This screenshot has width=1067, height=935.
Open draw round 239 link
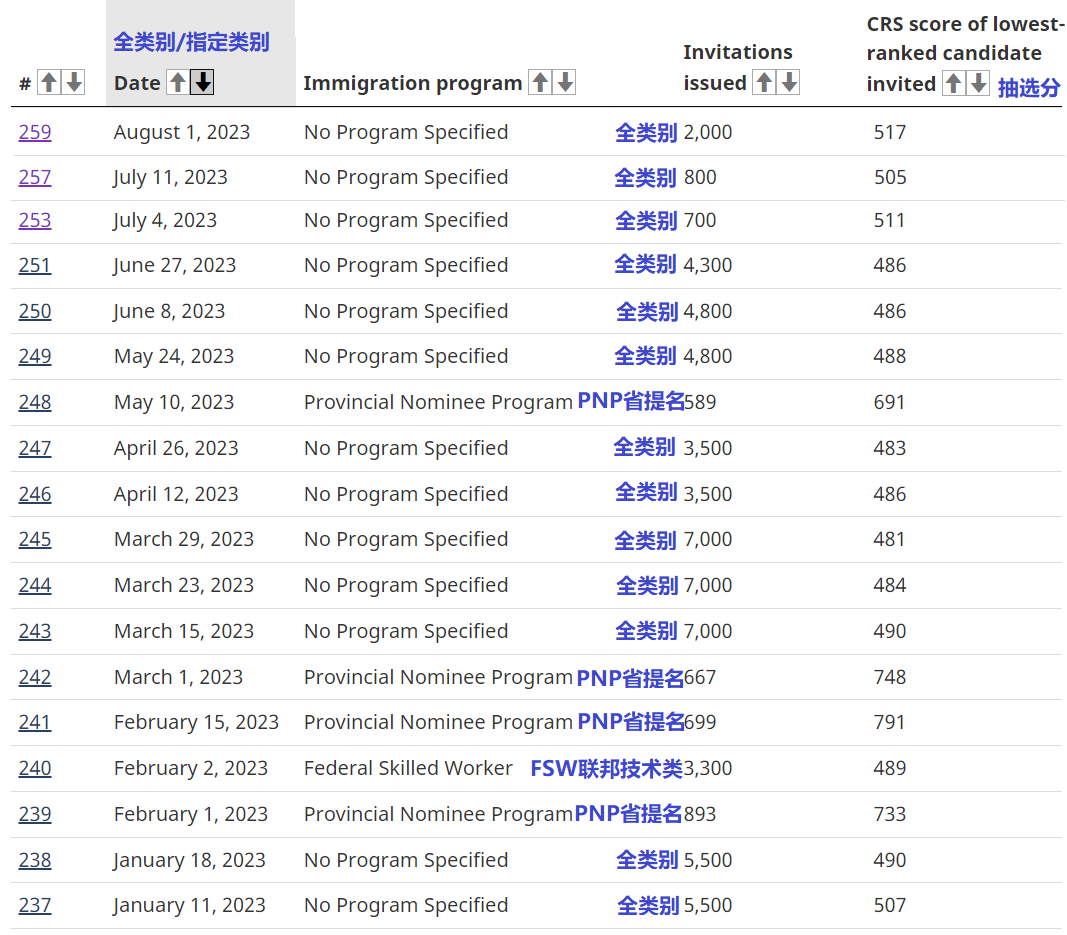(35, 814)
